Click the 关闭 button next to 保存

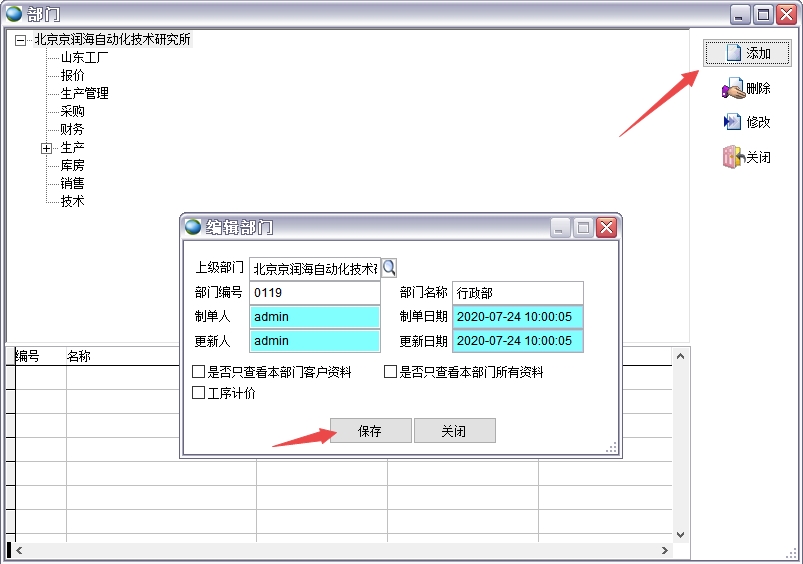pos(454,431)
